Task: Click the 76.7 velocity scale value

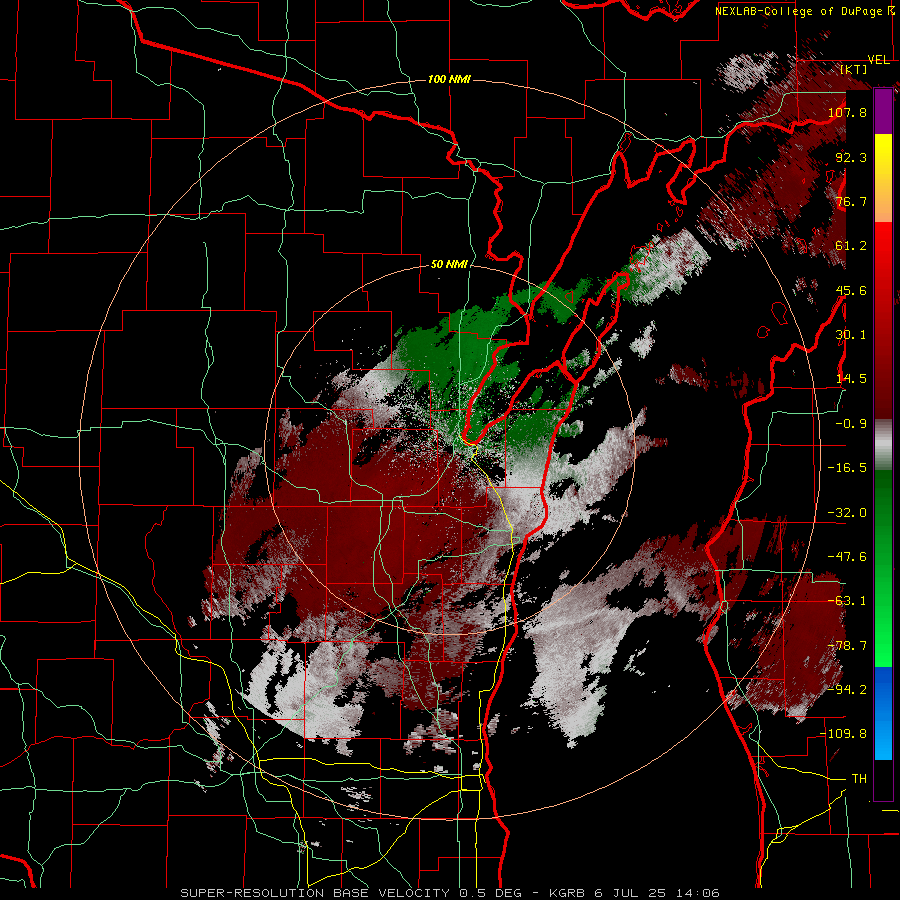Action: tap(851, 201)
